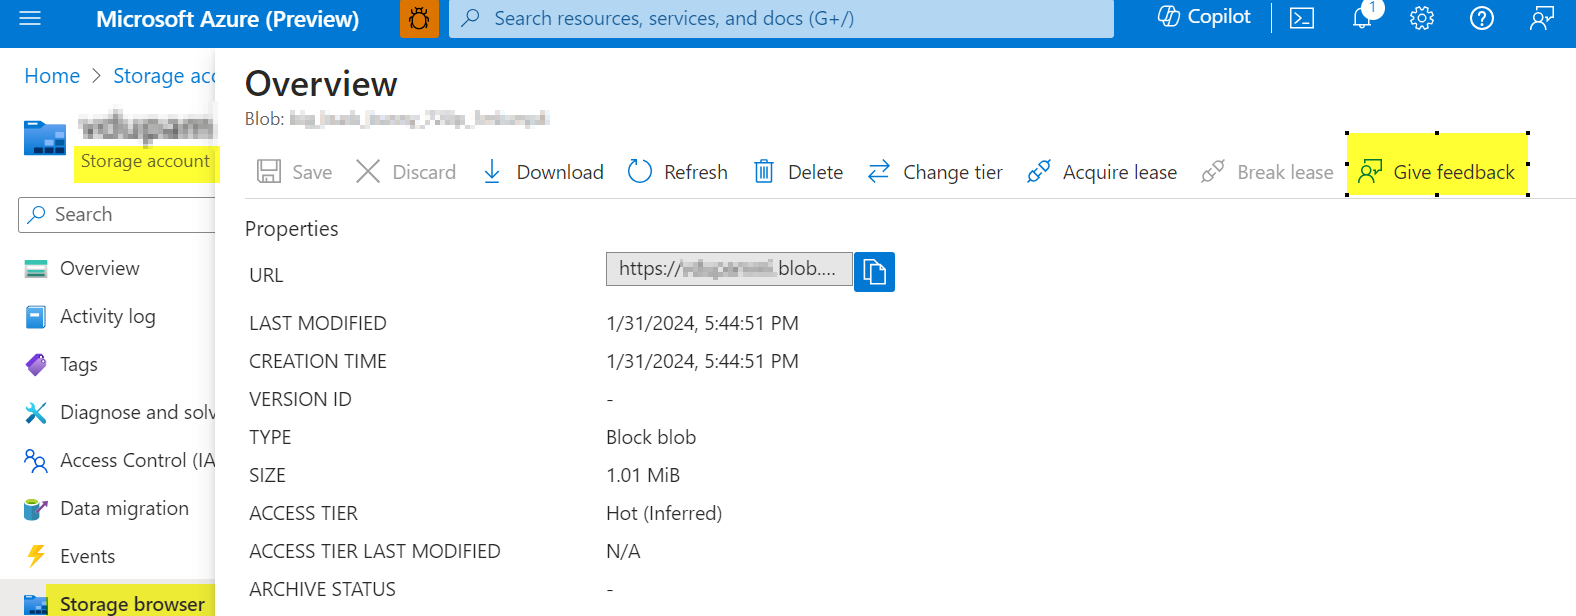The width and height of the screenshot is (1576, 616).
Task: Open Diagnose and solve problems
Action: coord(137,412)
